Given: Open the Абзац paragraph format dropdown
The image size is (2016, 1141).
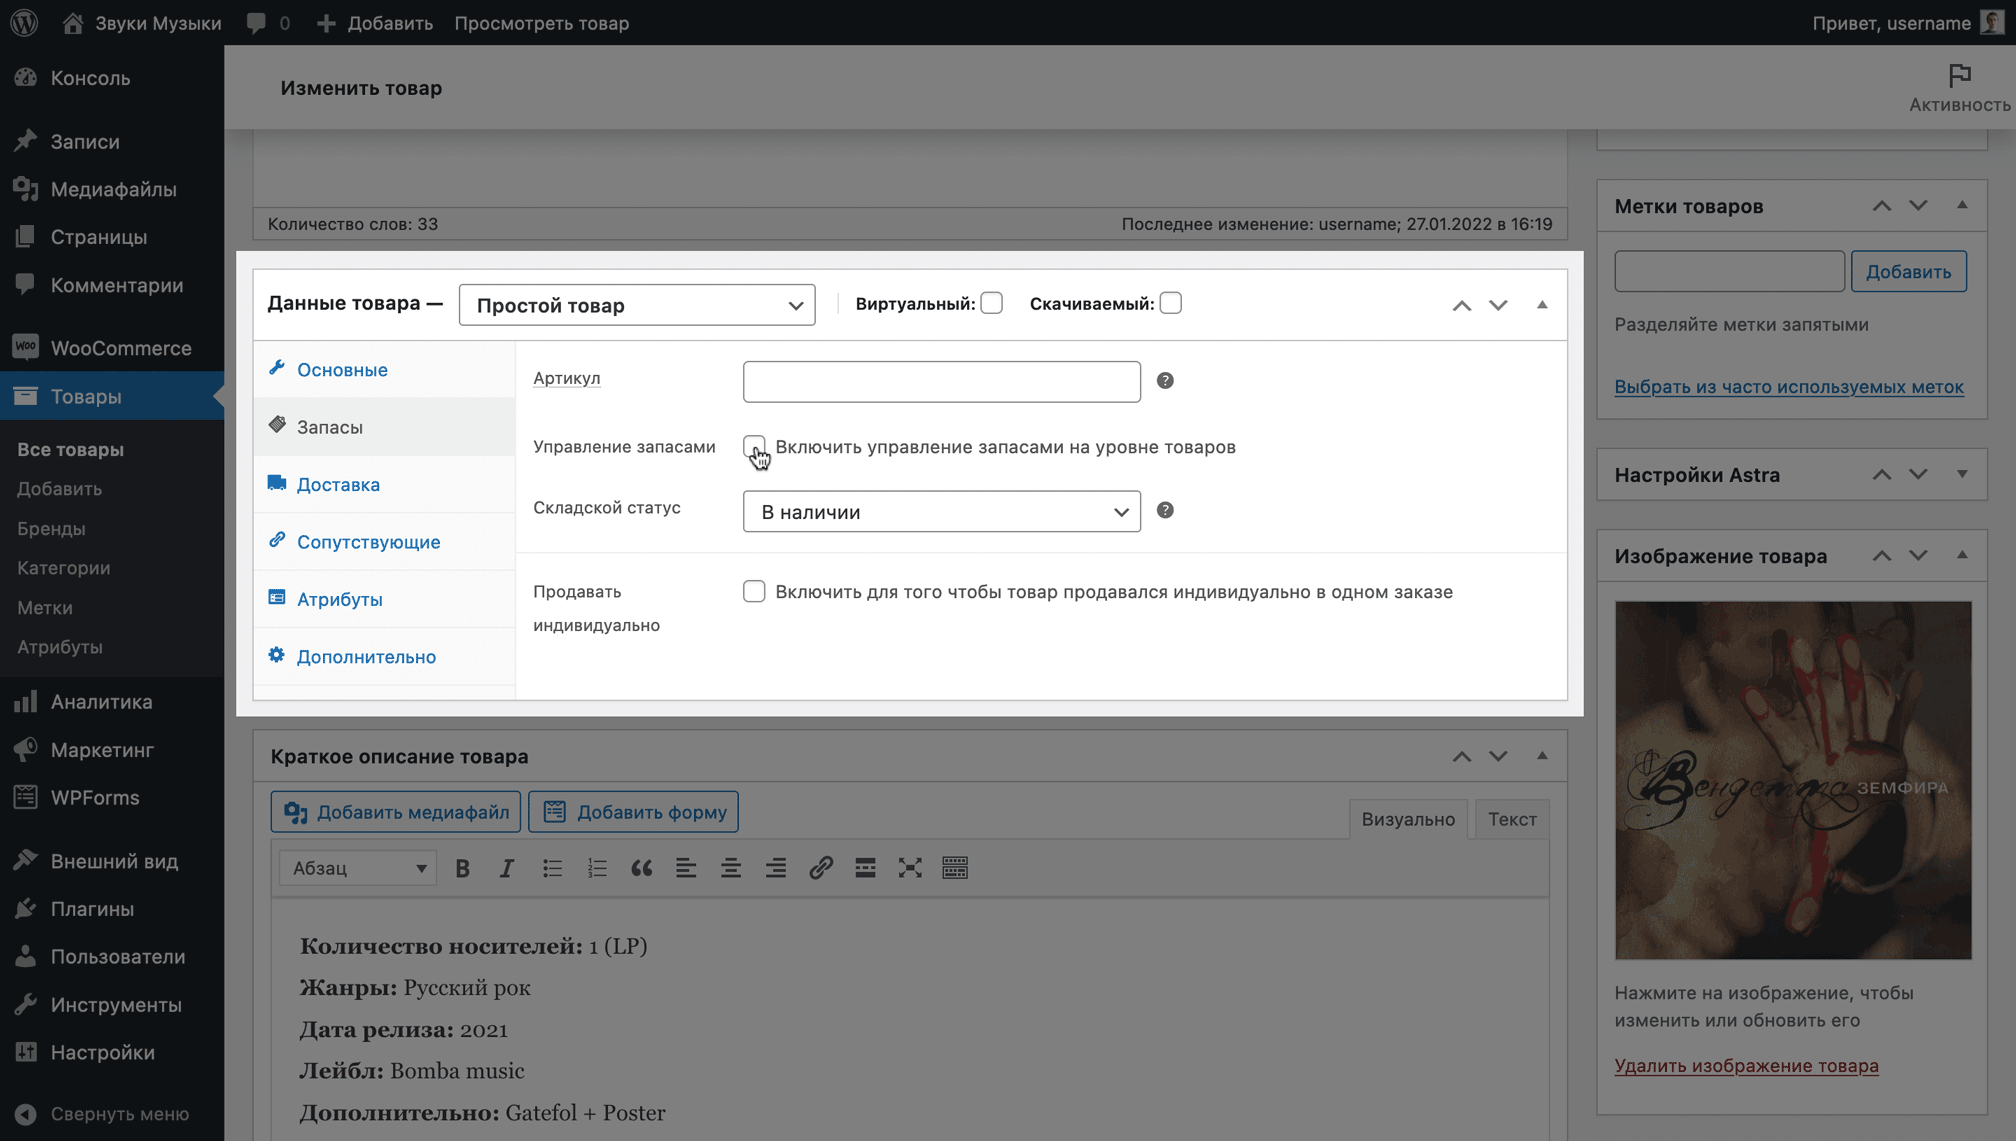Looking at the screenshot, I should point(358,868).
